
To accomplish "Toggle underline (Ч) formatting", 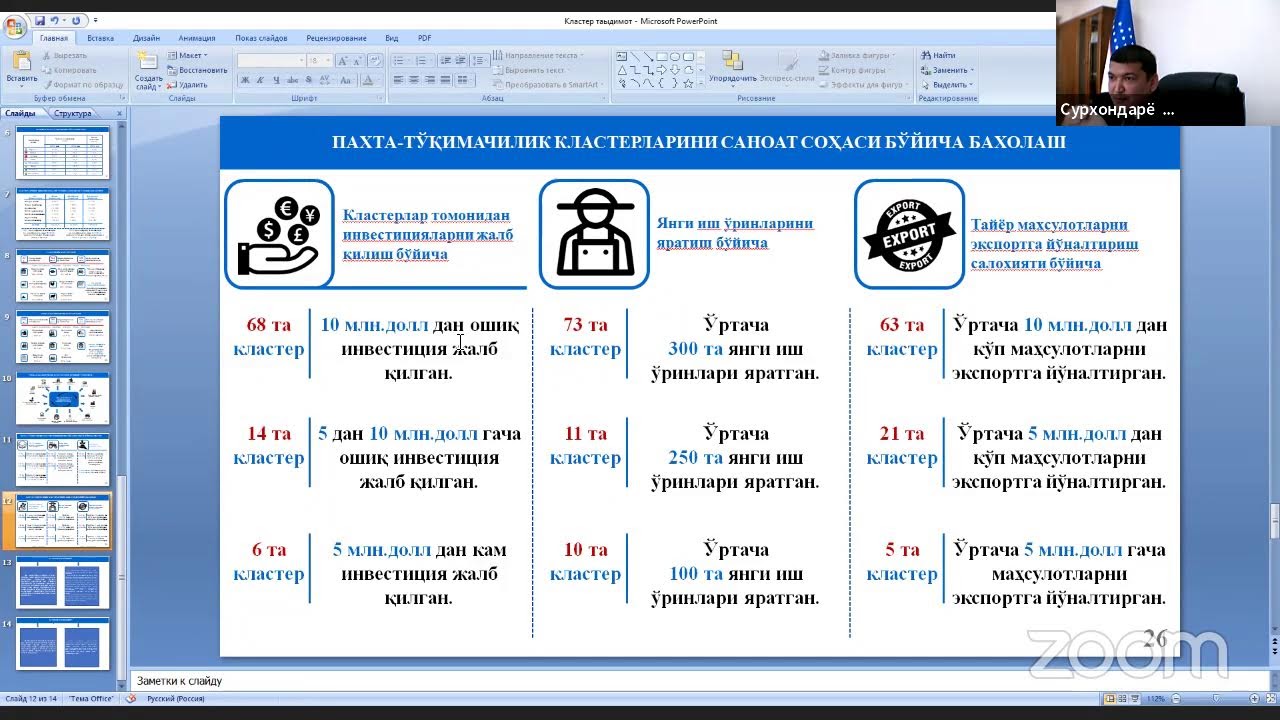I will 276,80.
